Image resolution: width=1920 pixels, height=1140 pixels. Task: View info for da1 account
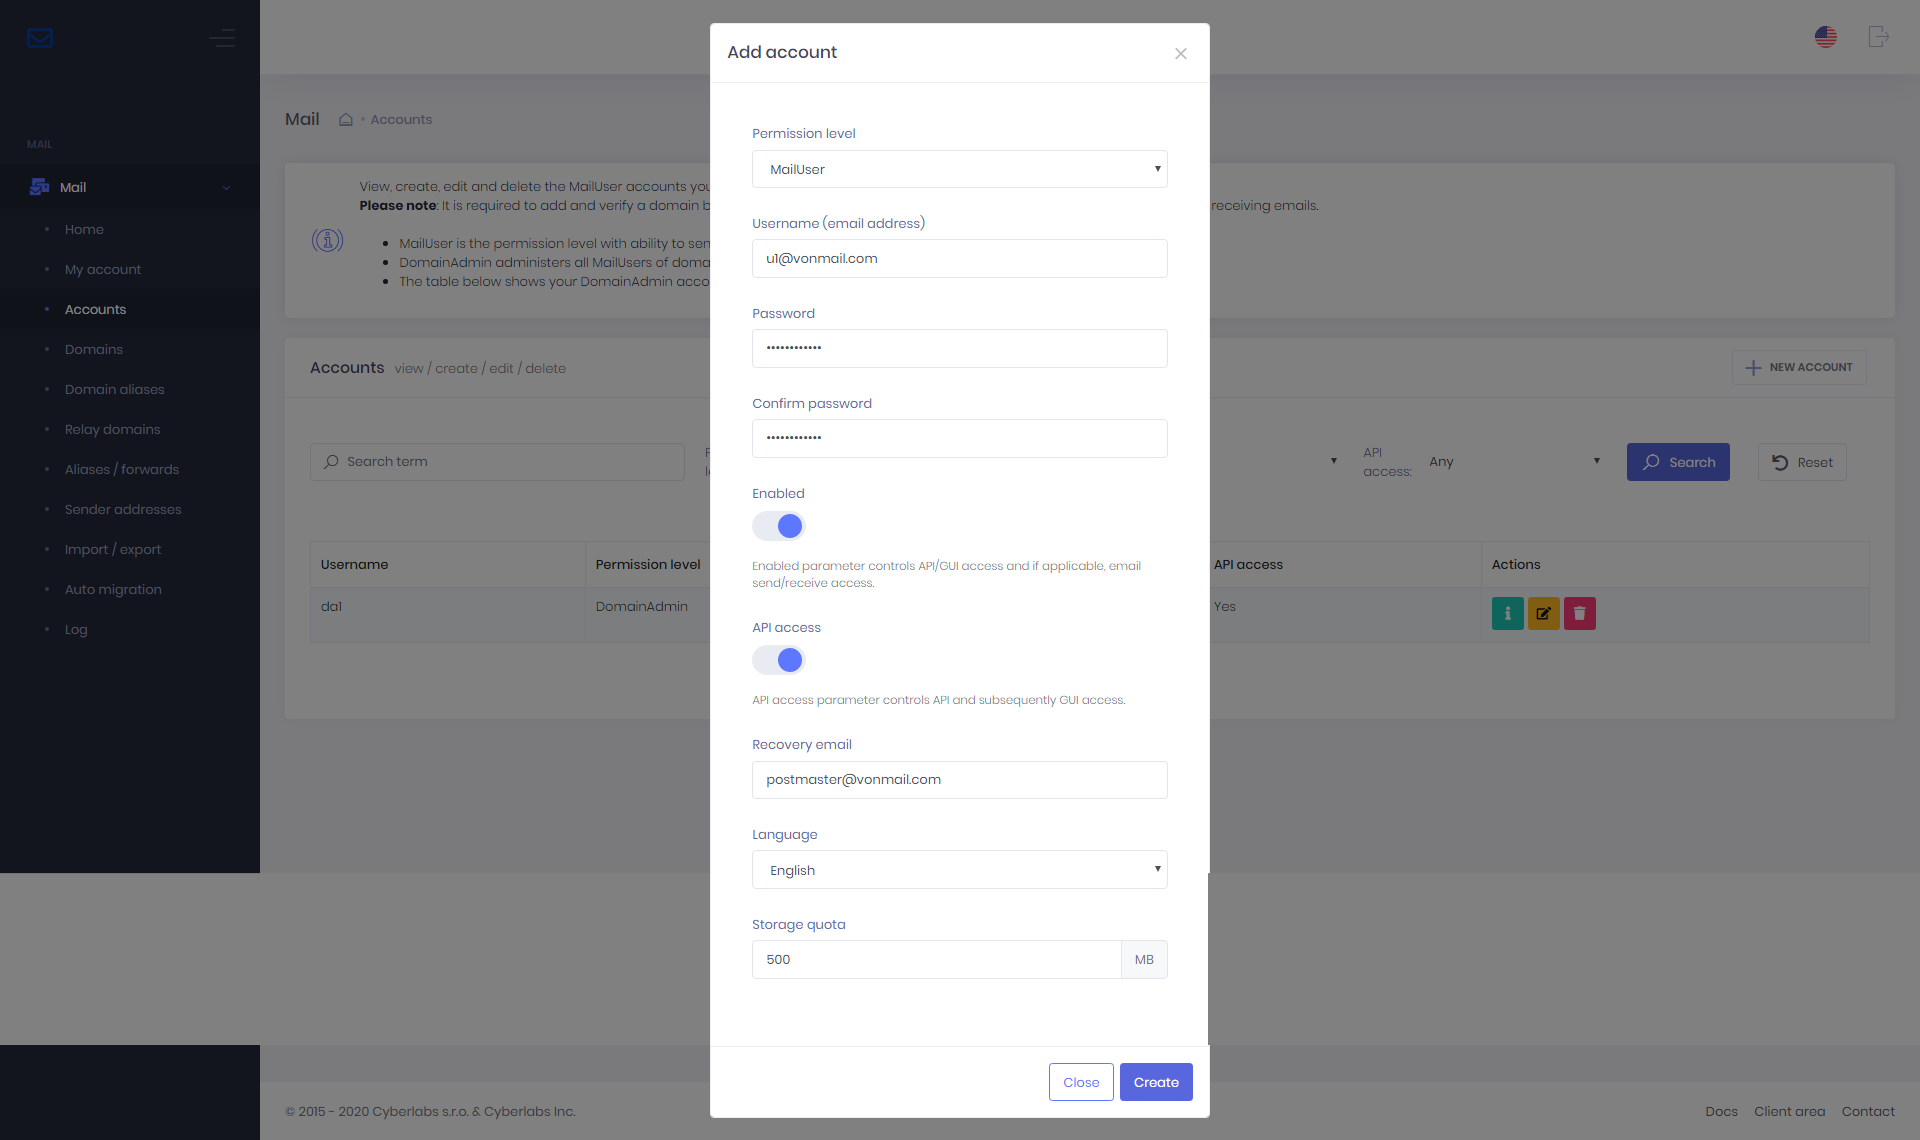(1507, 613)
